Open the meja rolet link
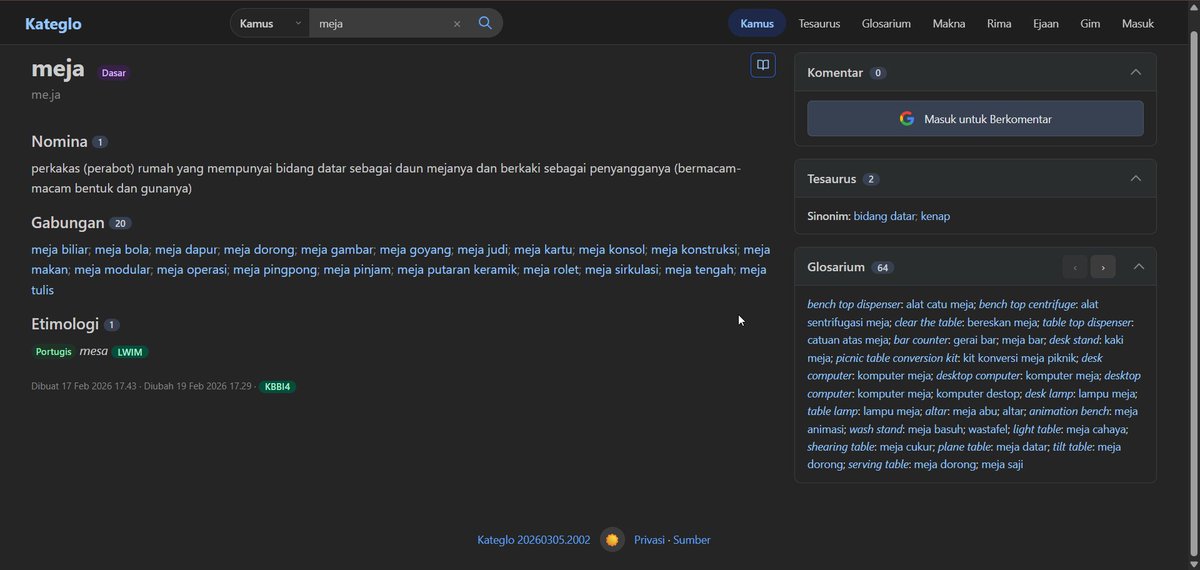This screenshot has width=1200, height=570. tap(551, 269)
